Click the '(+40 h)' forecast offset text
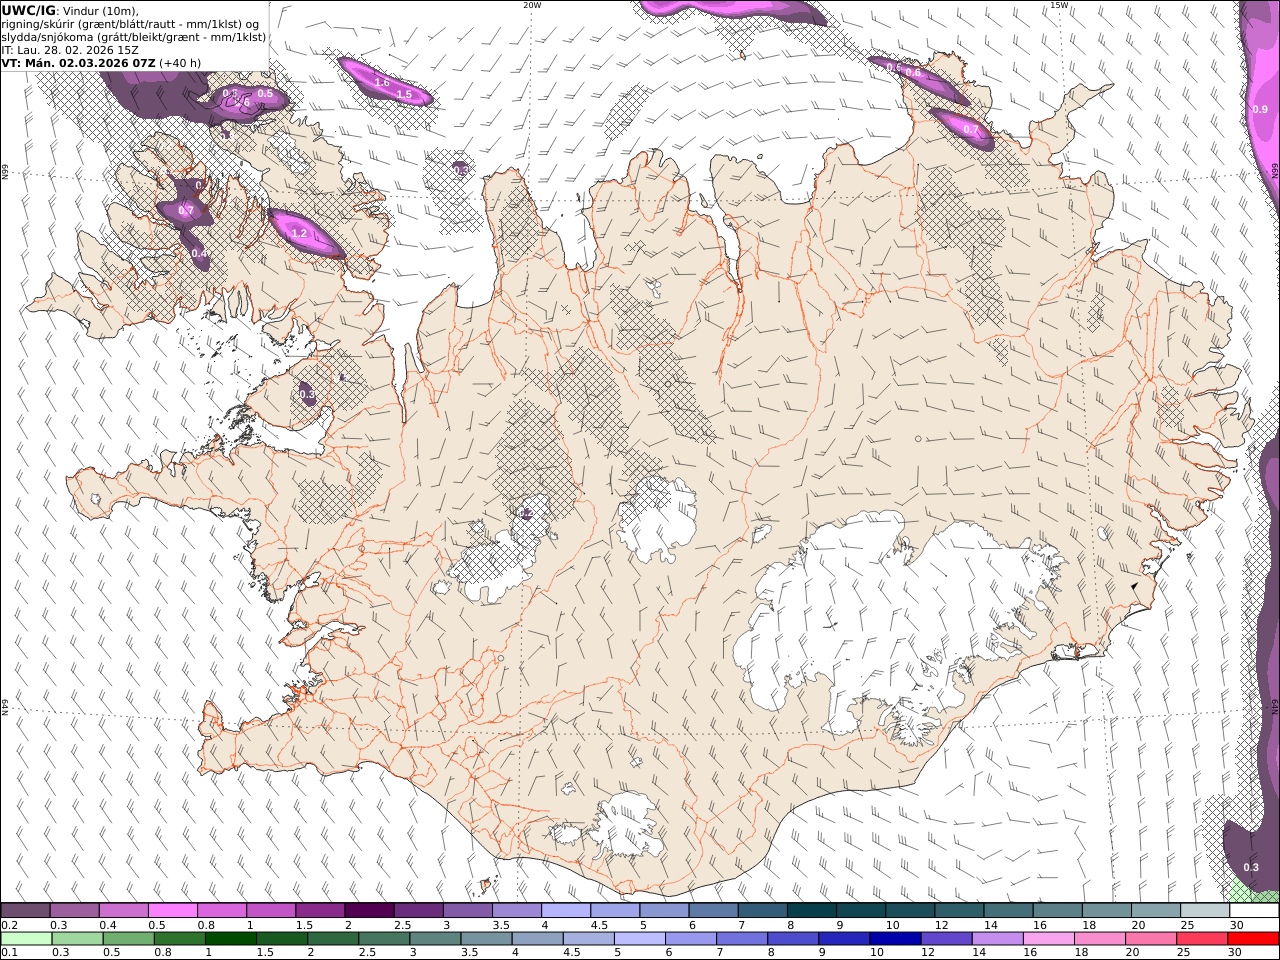The width and height of the screenshot is (1280, 960). tap(180, 63)
